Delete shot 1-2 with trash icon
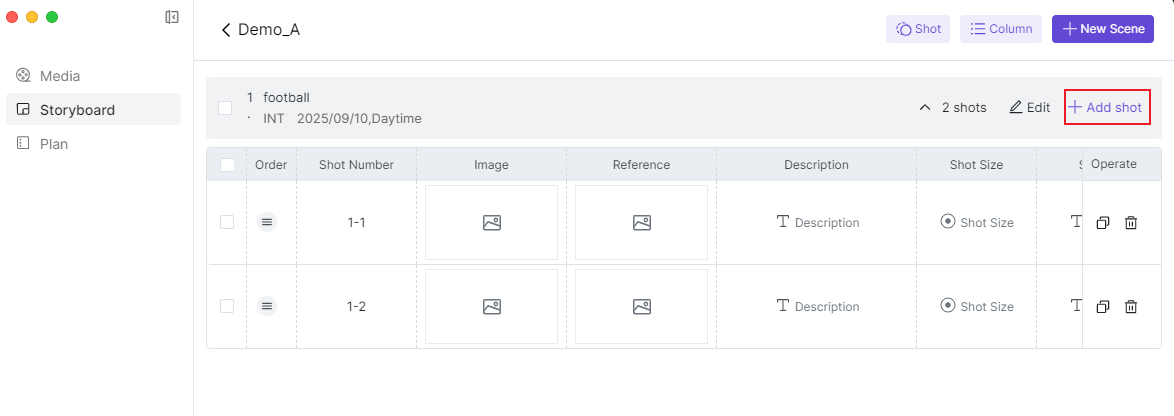This screenshot has width=1174, height=416. pyautogui.click(x=1131, y=307)
